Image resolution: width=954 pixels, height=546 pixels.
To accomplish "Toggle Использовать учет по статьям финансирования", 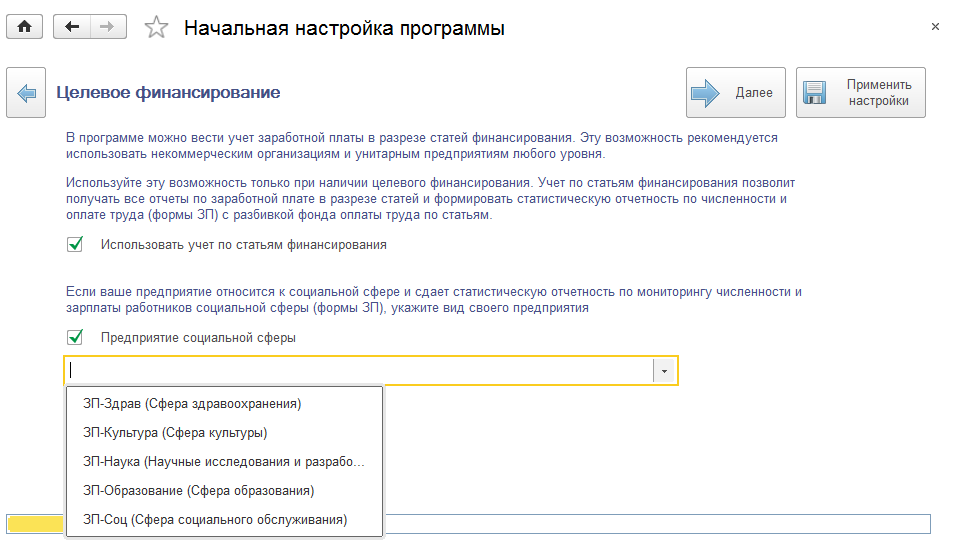I will [x=75, y=245].
